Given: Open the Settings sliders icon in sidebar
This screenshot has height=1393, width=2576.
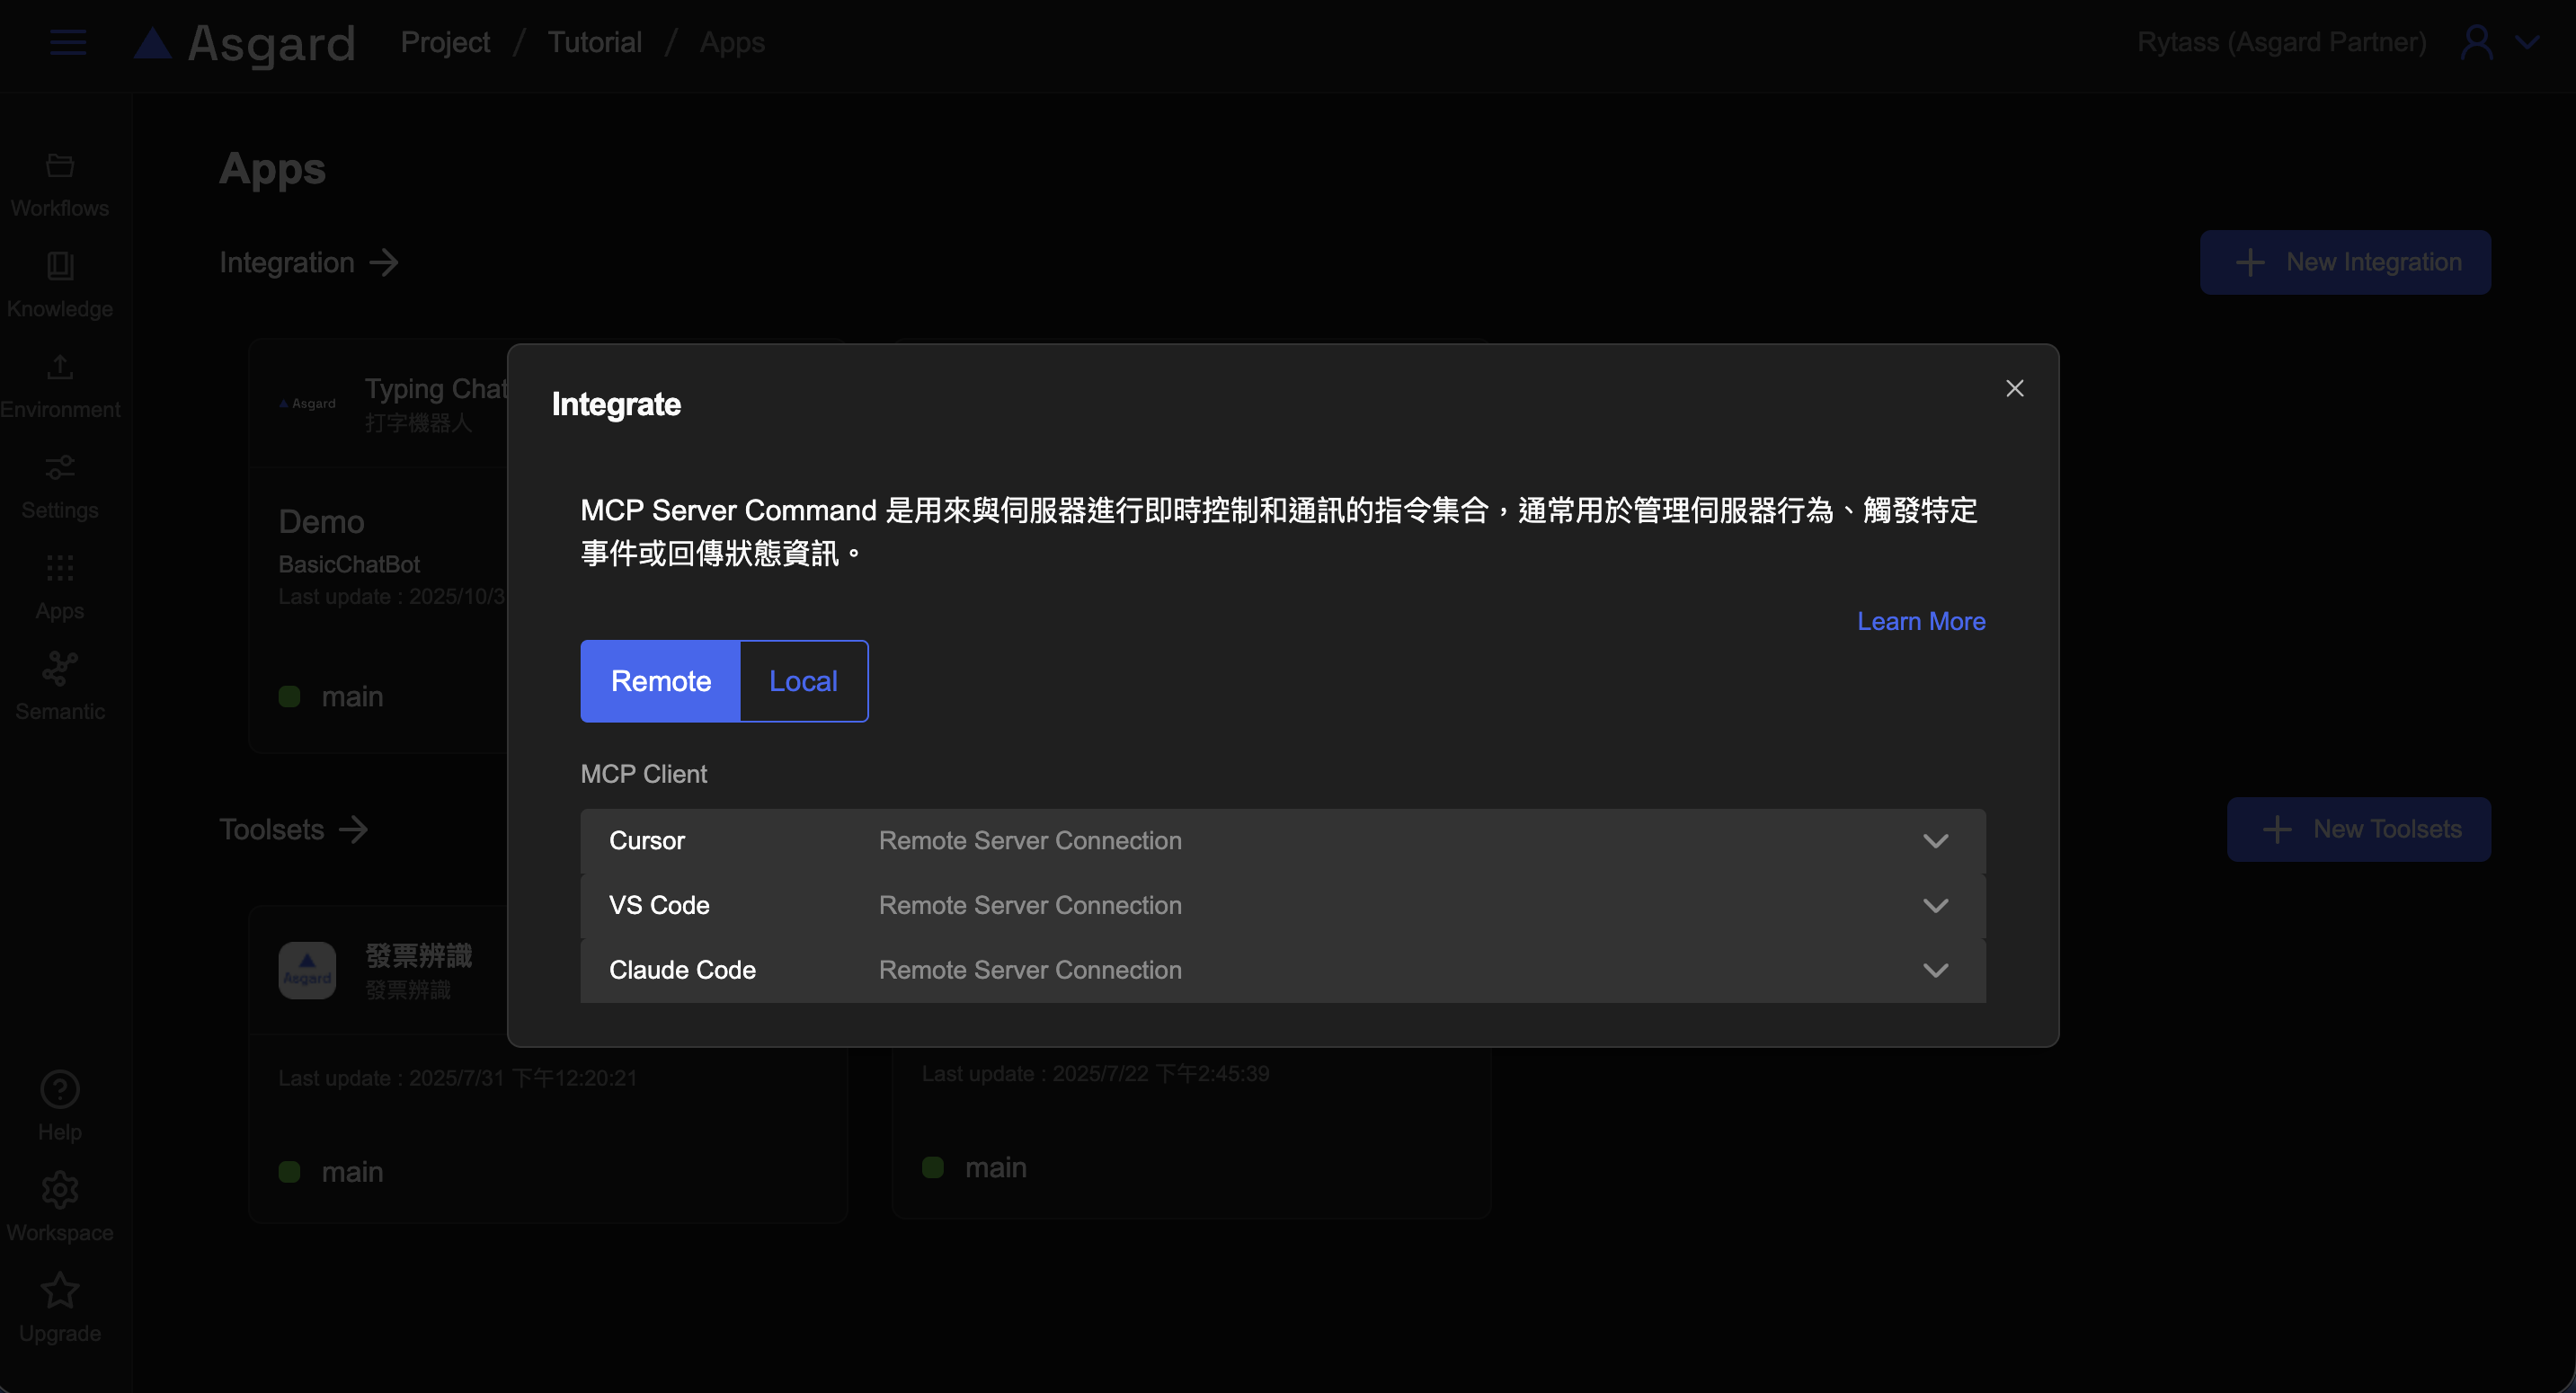Looking at the screenshot, I should point(60,468).
